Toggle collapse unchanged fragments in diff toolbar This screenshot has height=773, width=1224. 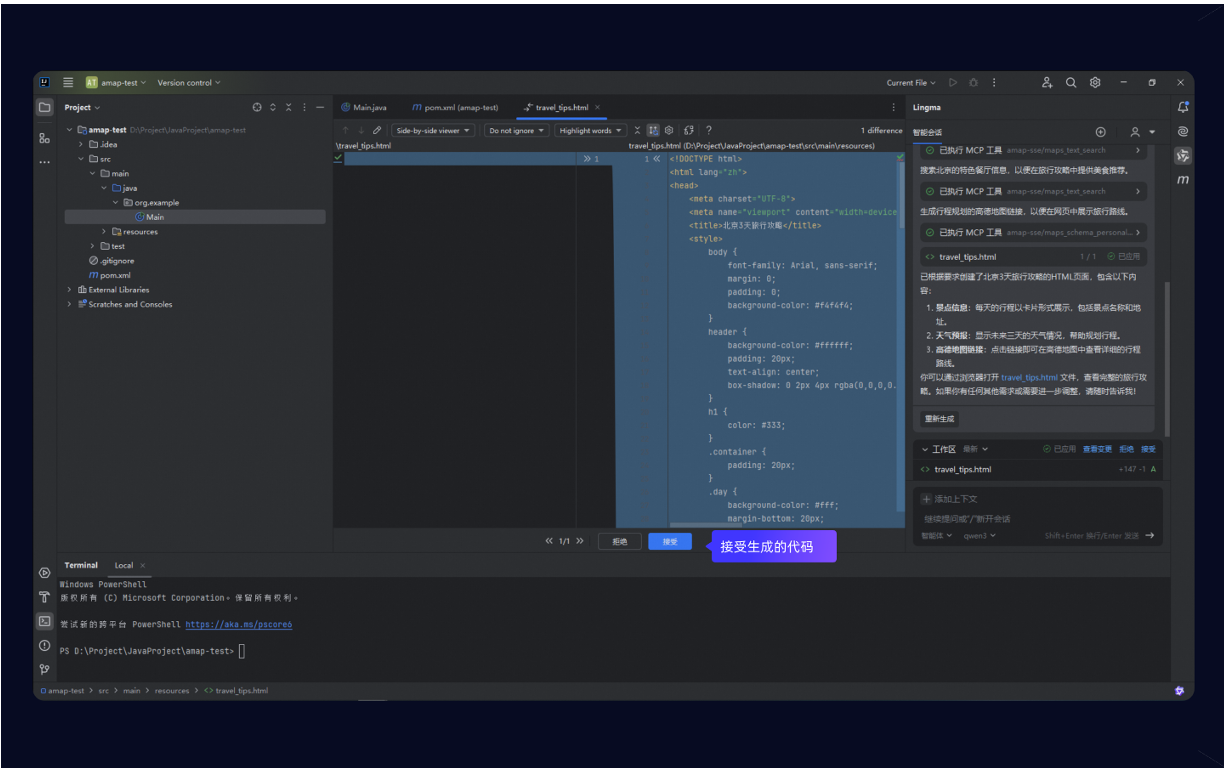coord(637,130)
